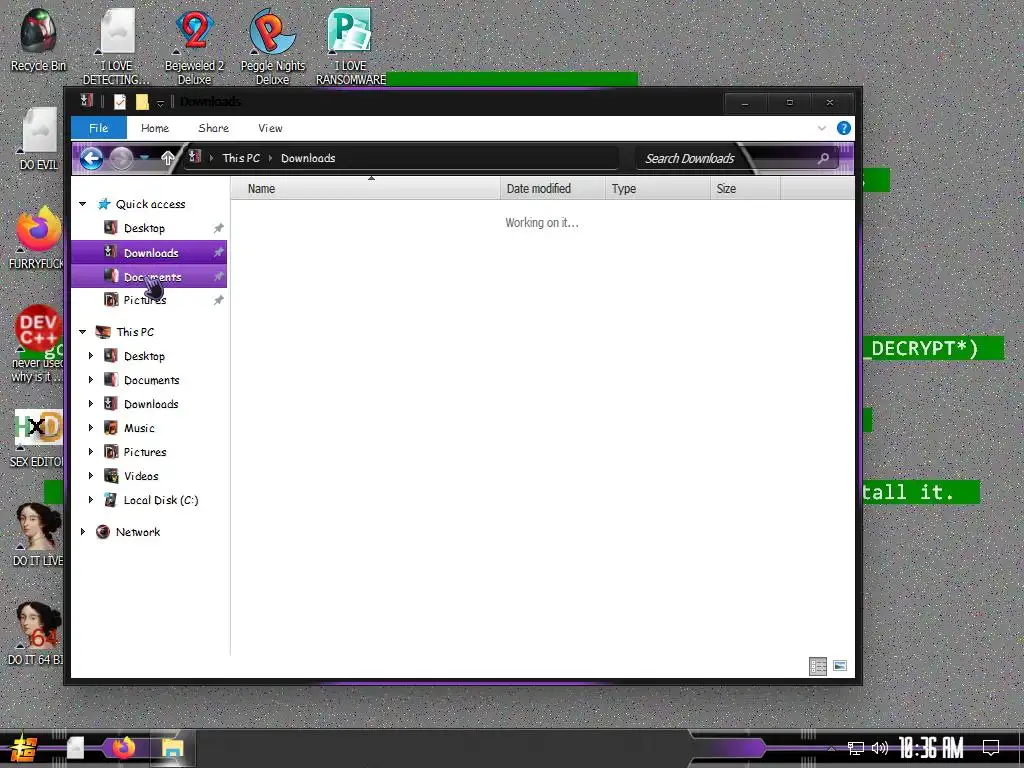Open the recent locations dropdown arrow
Screen dimensions: 1024x768
[144, 158]
